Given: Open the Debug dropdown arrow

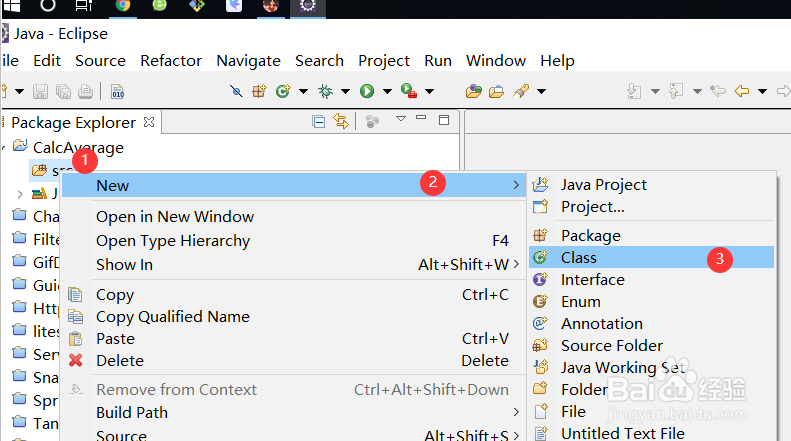Looking at the screenshot, I should pos(346,91).
